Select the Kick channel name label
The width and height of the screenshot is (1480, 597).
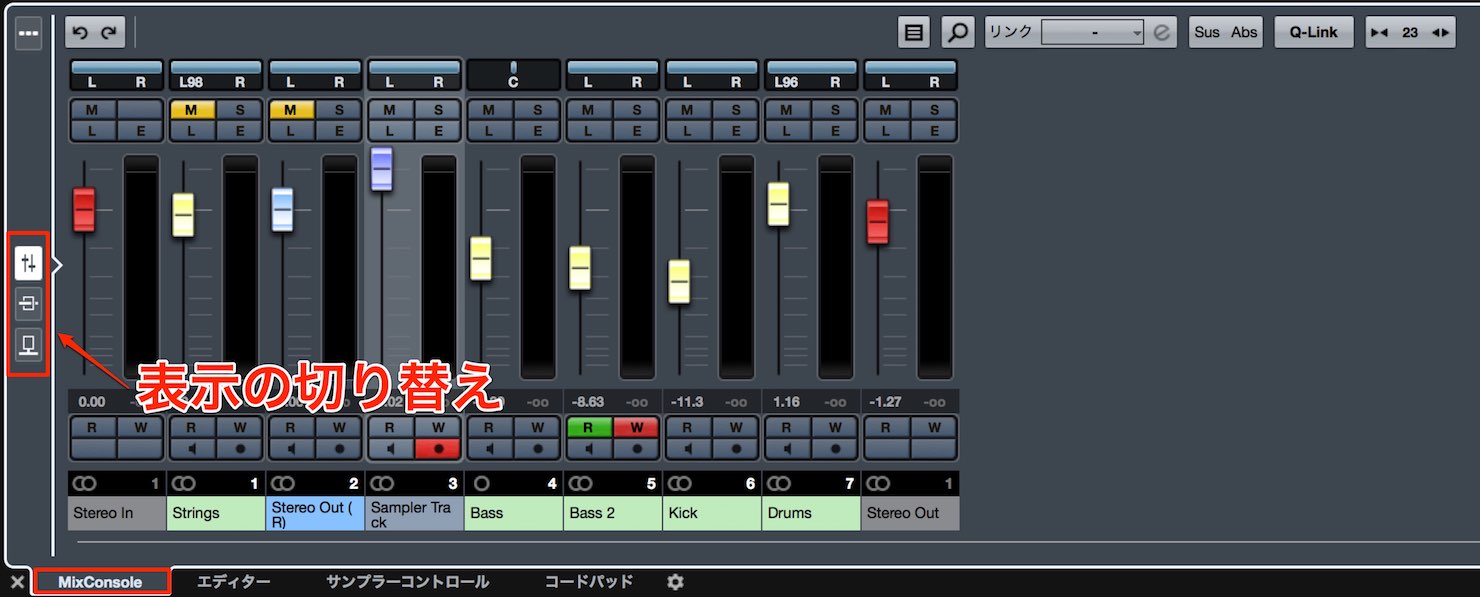click(x=711, y=513)
